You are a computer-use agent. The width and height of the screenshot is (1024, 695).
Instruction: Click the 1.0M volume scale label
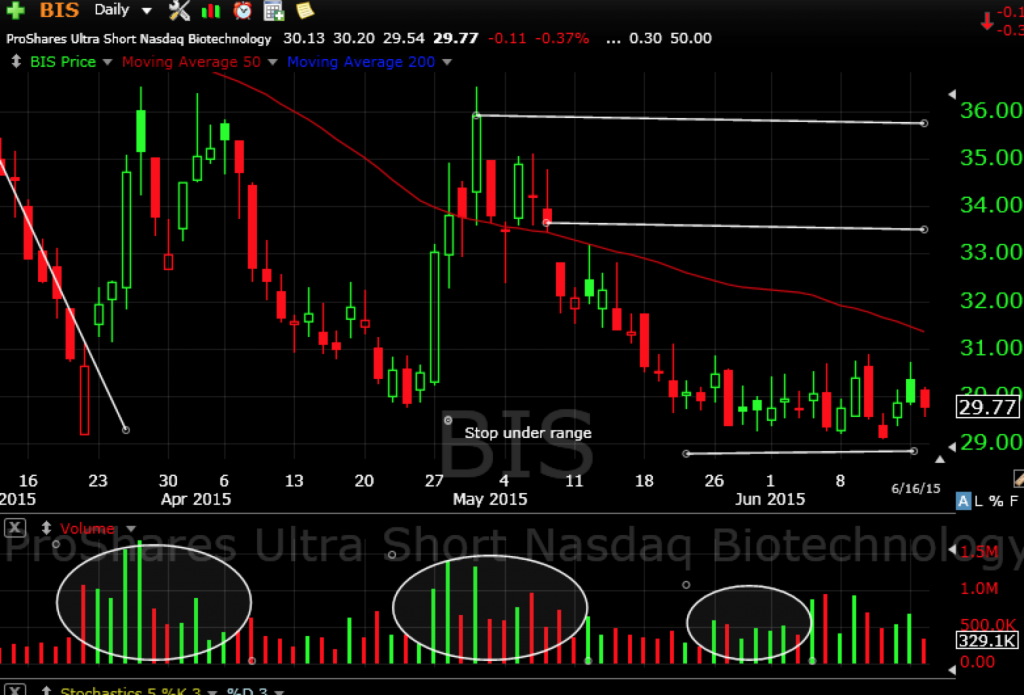(x=978, y=589)
